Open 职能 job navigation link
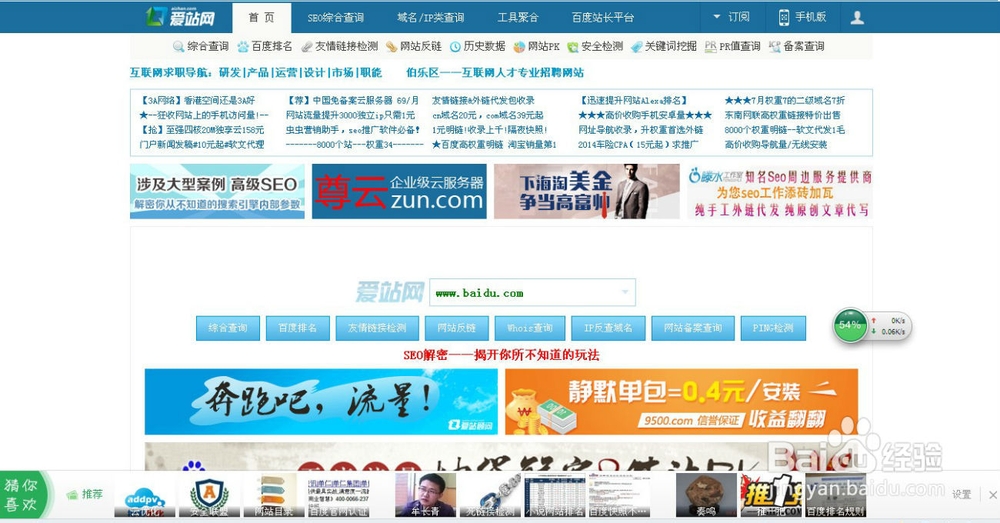 [371, 73]
